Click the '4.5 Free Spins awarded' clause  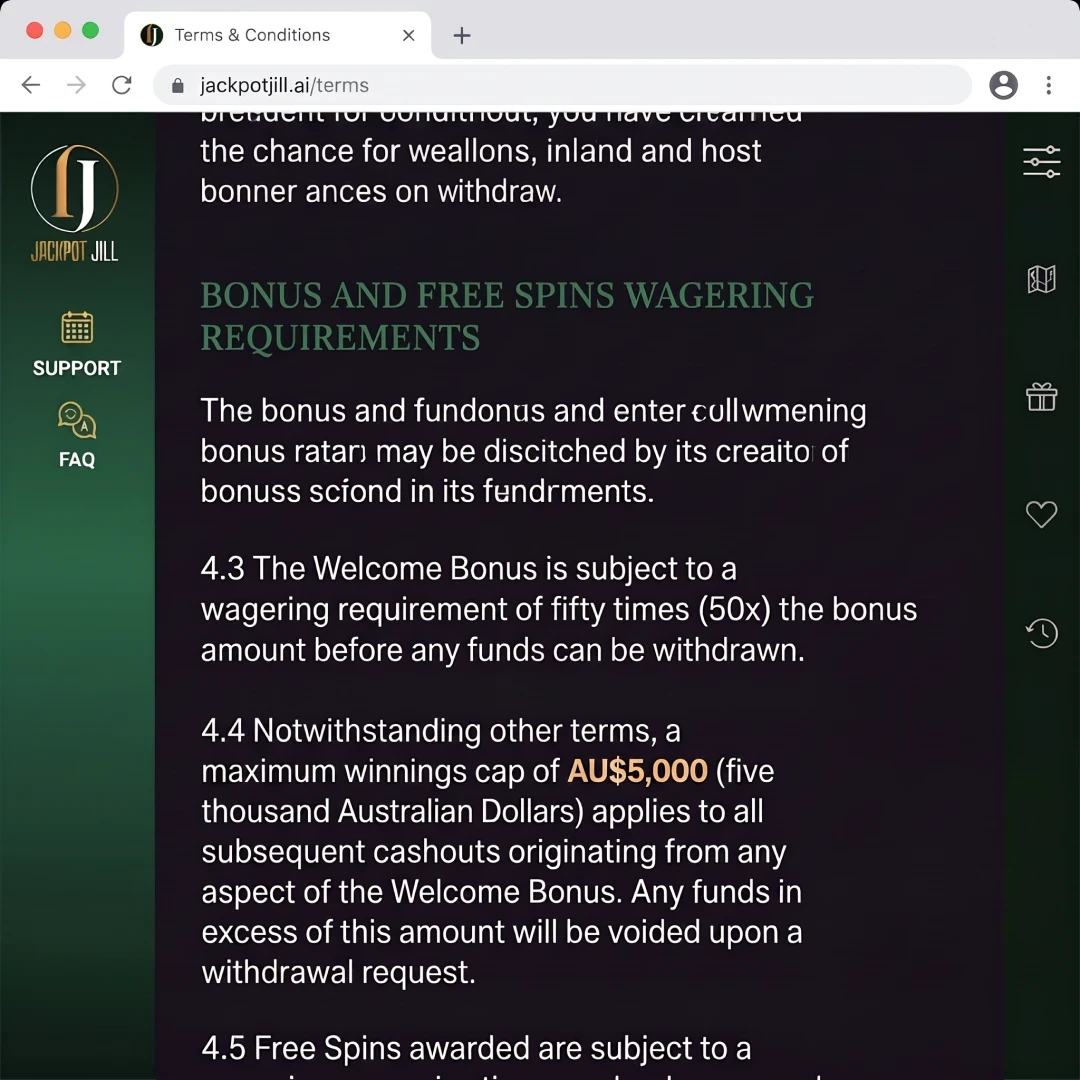pos(476,1048)
